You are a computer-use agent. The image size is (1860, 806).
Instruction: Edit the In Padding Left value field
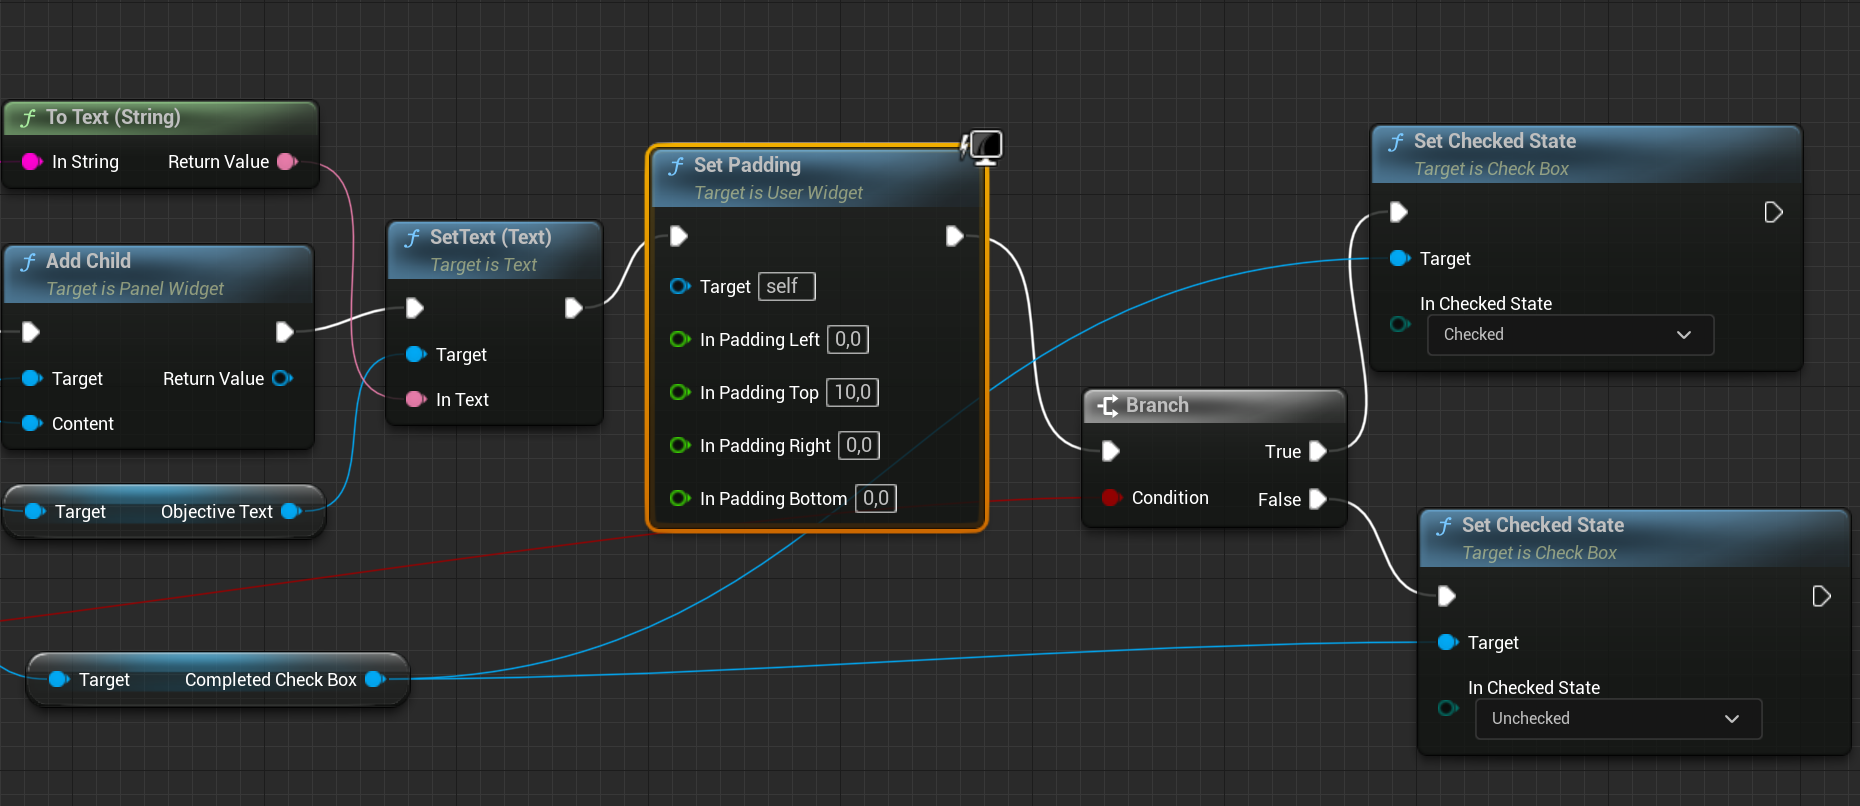(x=848, y=339)
